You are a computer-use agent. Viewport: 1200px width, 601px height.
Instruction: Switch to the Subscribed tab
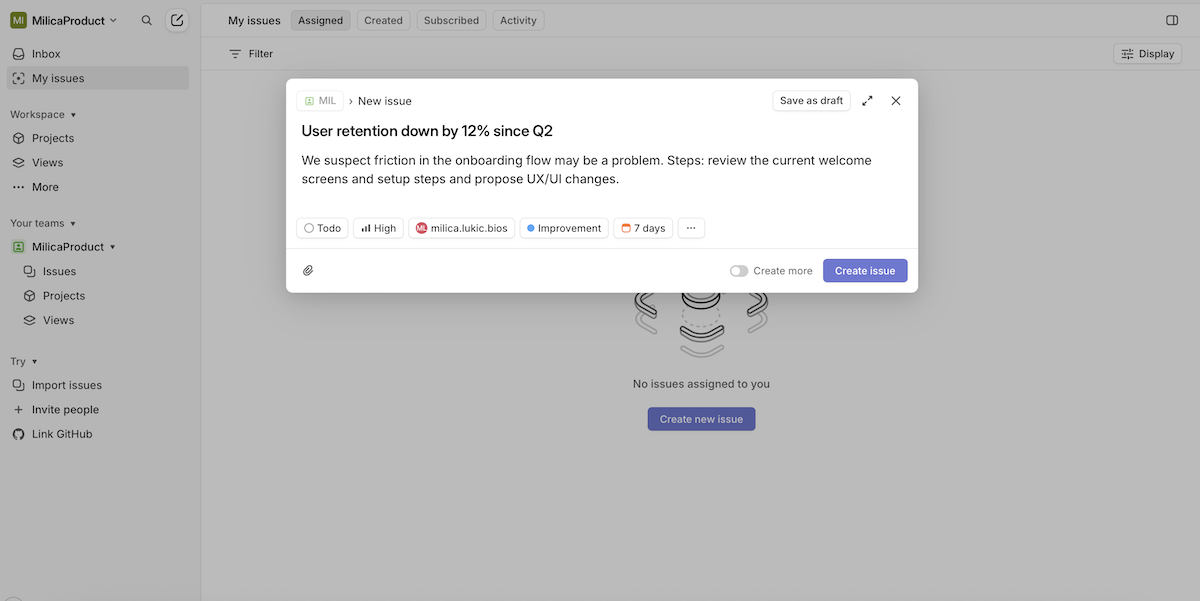click(451, 20)
